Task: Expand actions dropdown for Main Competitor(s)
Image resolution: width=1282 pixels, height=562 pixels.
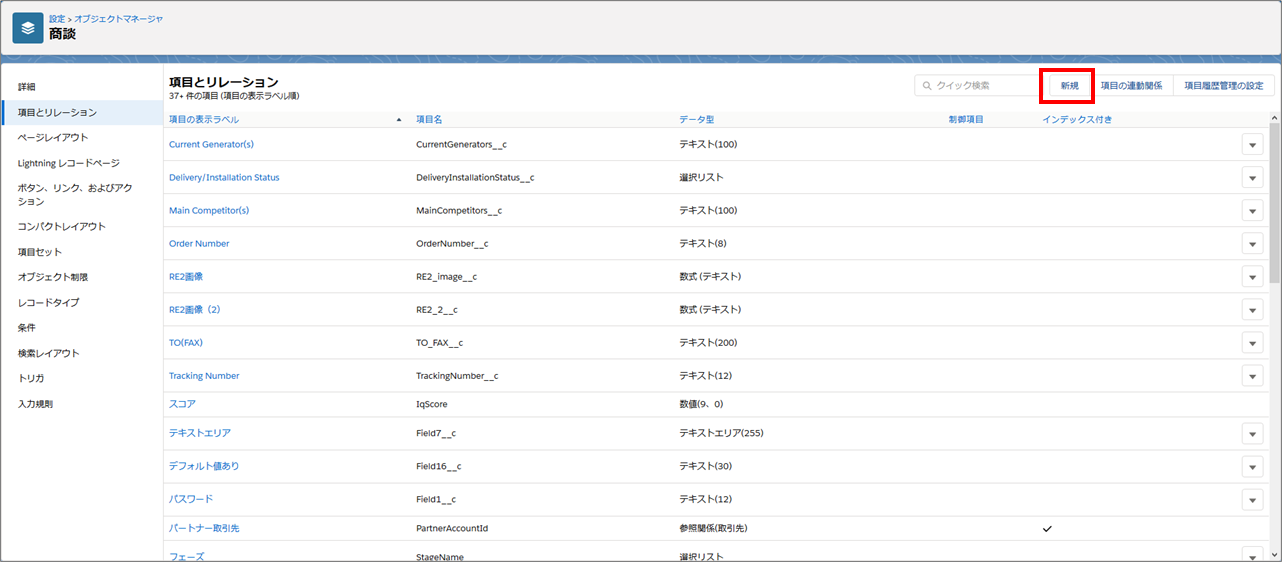Action: [1252, 210]
